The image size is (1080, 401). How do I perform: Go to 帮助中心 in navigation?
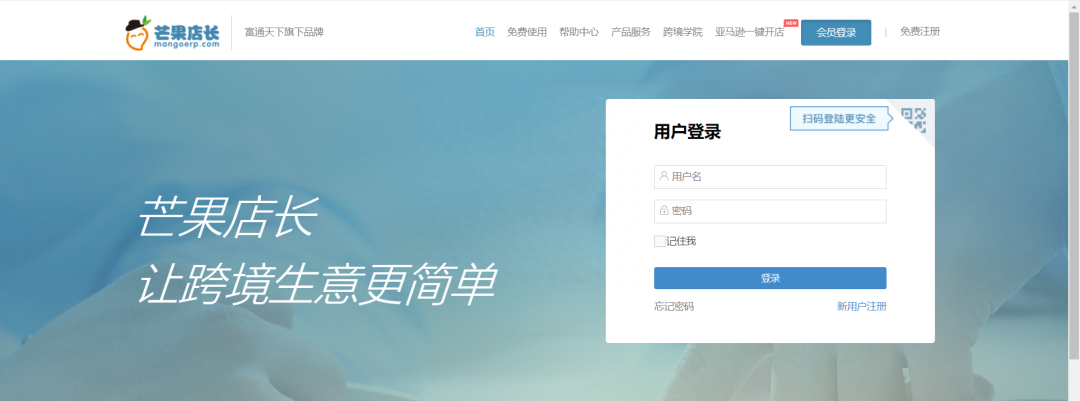coord(579,32)
